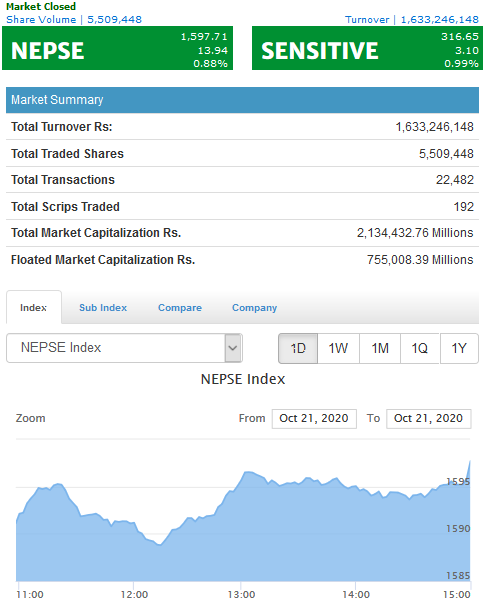The image size is (483, 607).
Task: Select the 1Y range button
Action: pyautogui.click(x=459, y=348)
